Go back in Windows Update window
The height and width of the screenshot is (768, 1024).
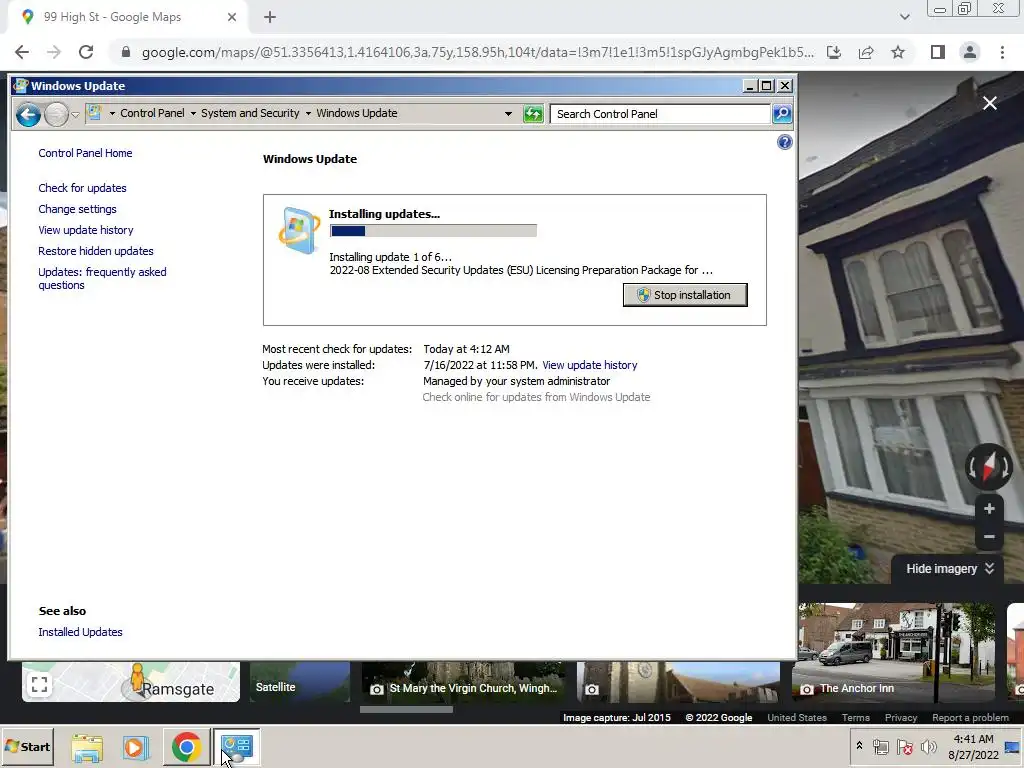[28, 114]
